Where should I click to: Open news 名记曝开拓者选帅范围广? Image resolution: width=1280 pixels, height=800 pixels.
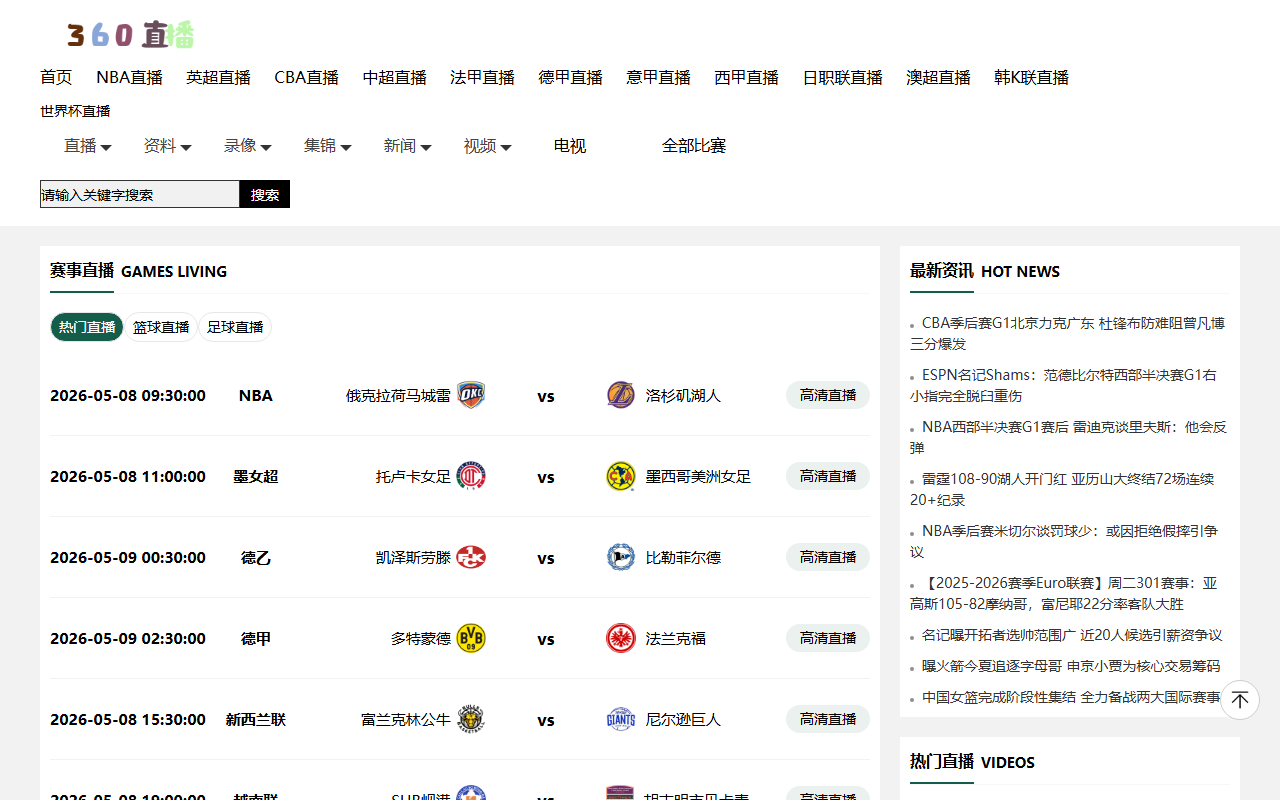[x=1071, y=635]
